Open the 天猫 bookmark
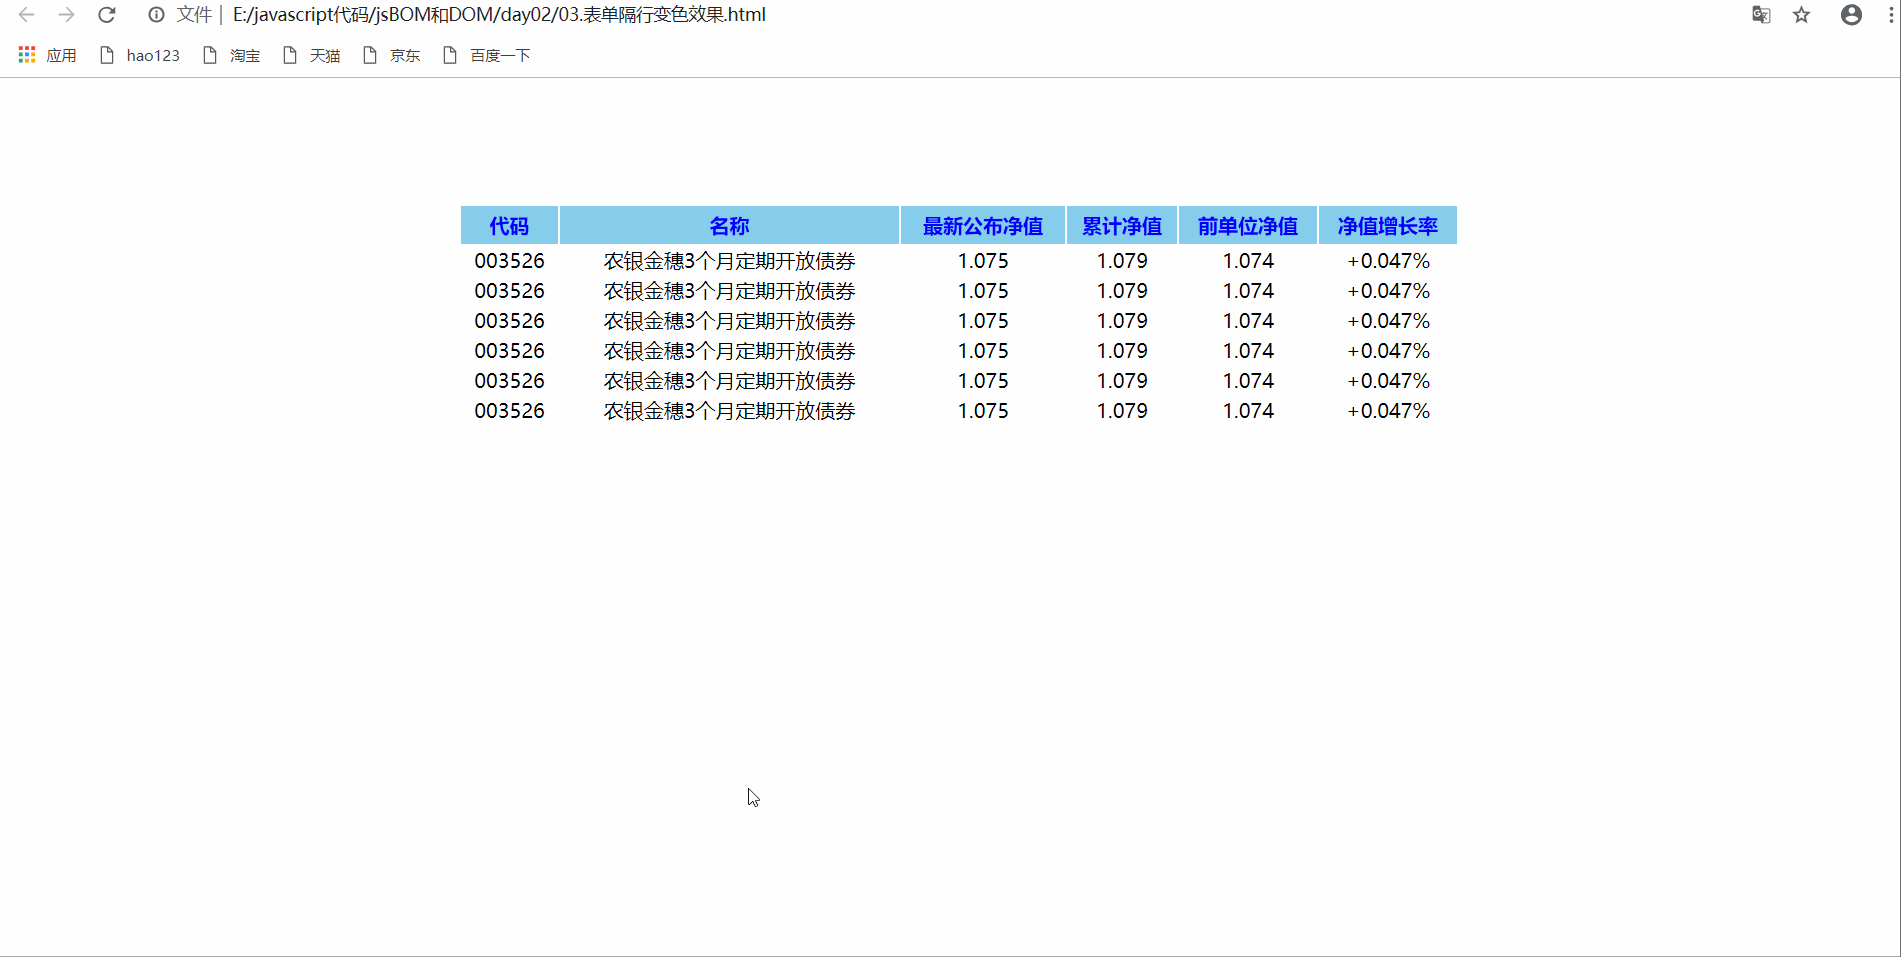Image resolution: width=1901 pixels, height=957 pixels. [x=312, y=55]
